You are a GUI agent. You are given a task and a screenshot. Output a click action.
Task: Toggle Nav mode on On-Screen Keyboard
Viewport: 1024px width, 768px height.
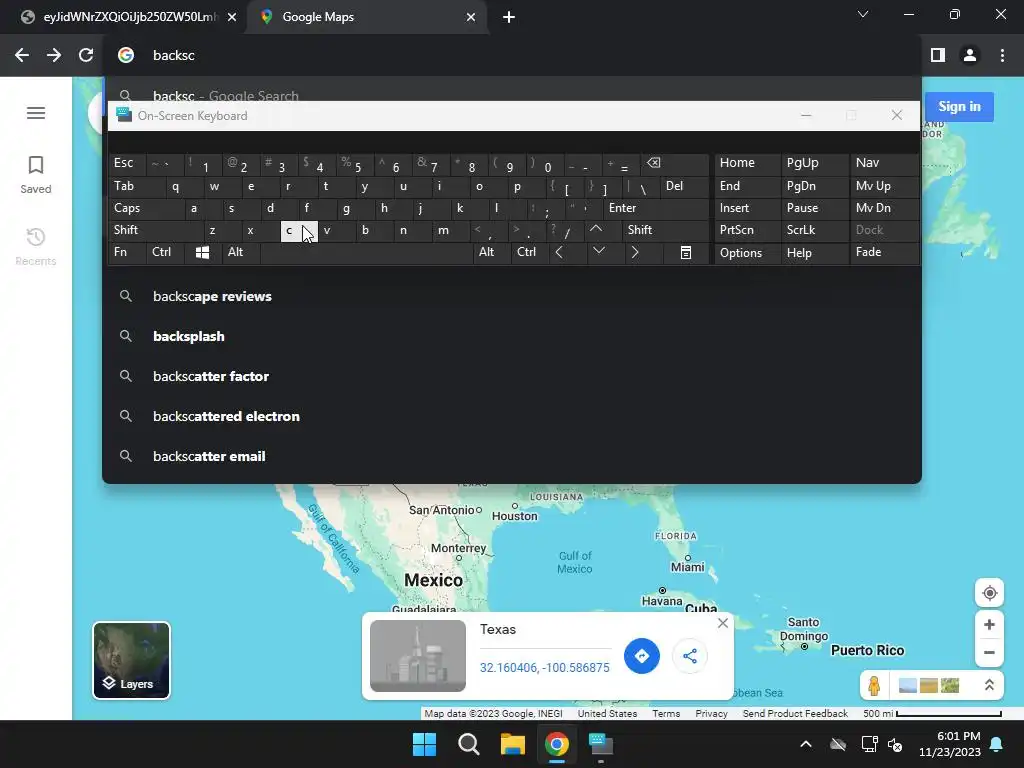pos(883,163)
